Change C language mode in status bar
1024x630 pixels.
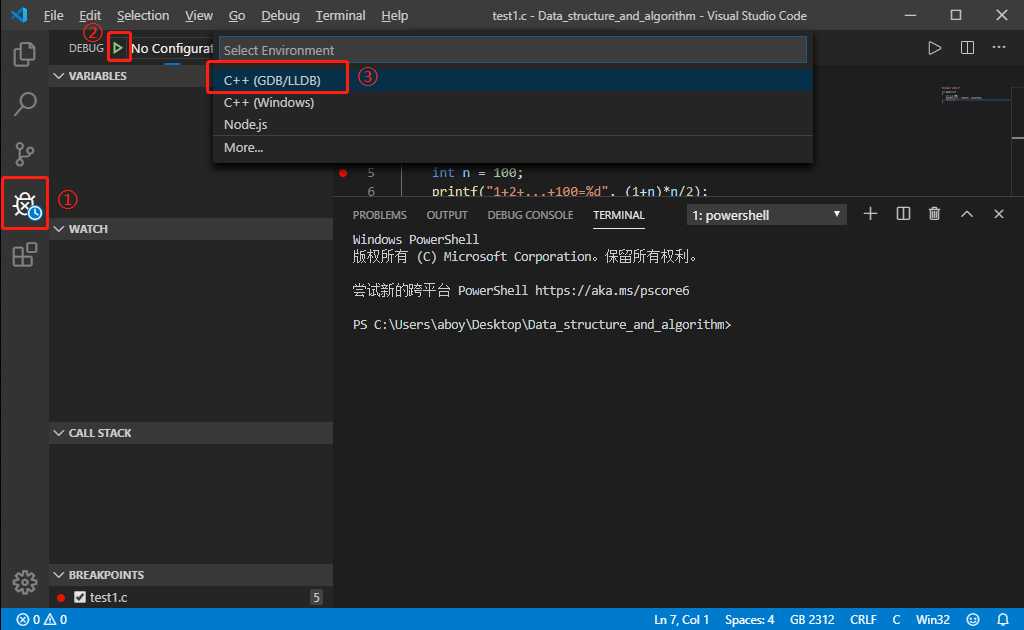[x=896, y=619]
